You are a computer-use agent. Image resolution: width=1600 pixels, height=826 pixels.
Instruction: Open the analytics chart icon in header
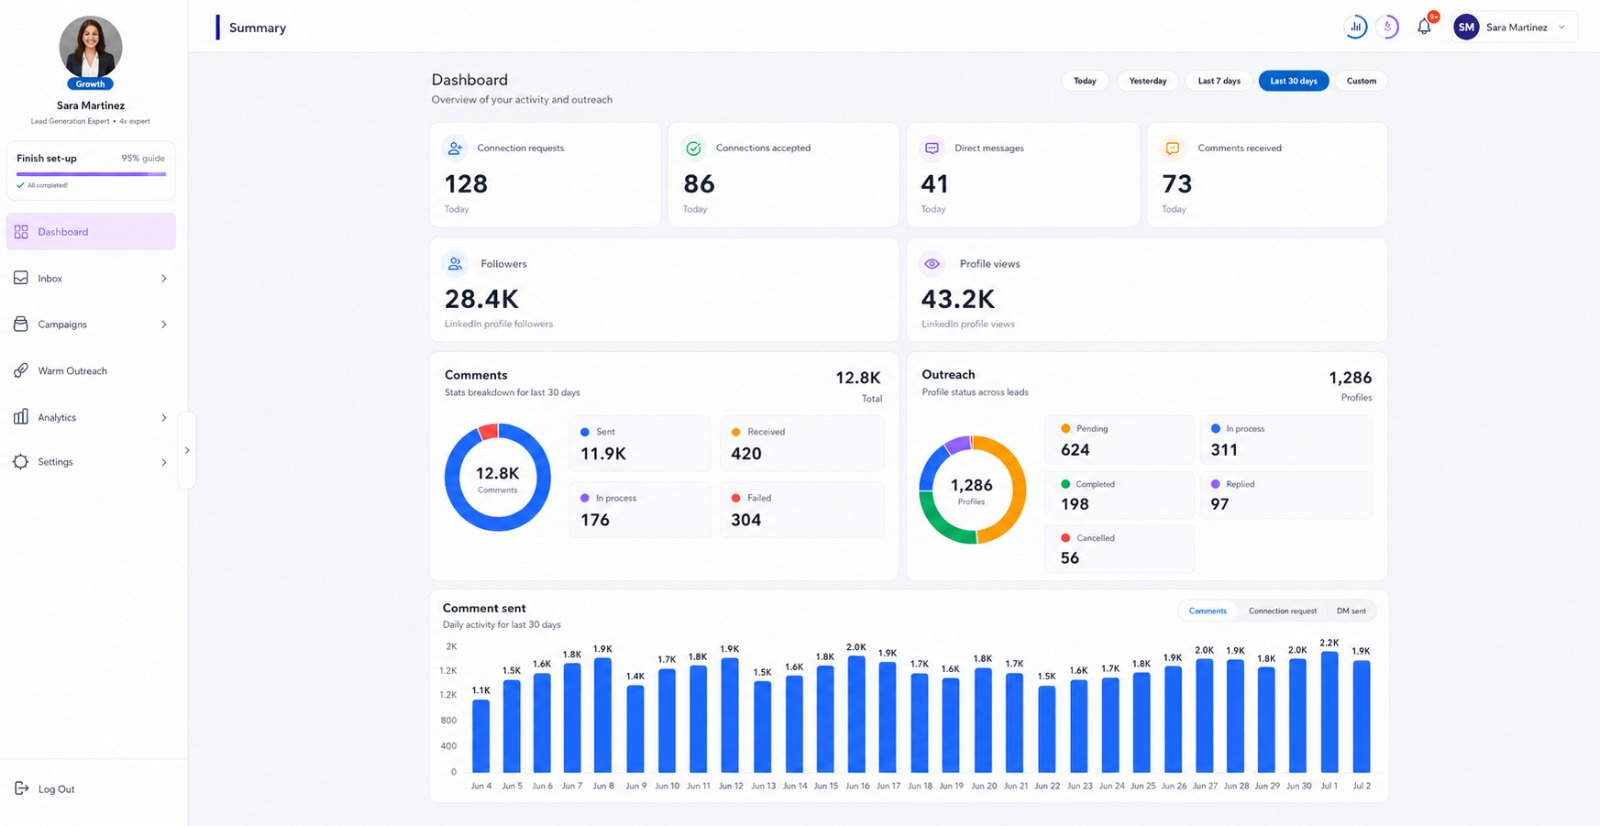pos(1356,27)
